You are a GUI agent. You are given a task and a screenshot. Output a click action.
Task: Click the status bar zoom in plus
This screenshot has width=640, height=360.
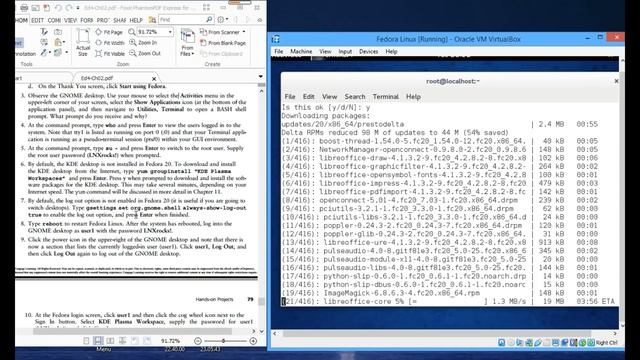(253, 341)
